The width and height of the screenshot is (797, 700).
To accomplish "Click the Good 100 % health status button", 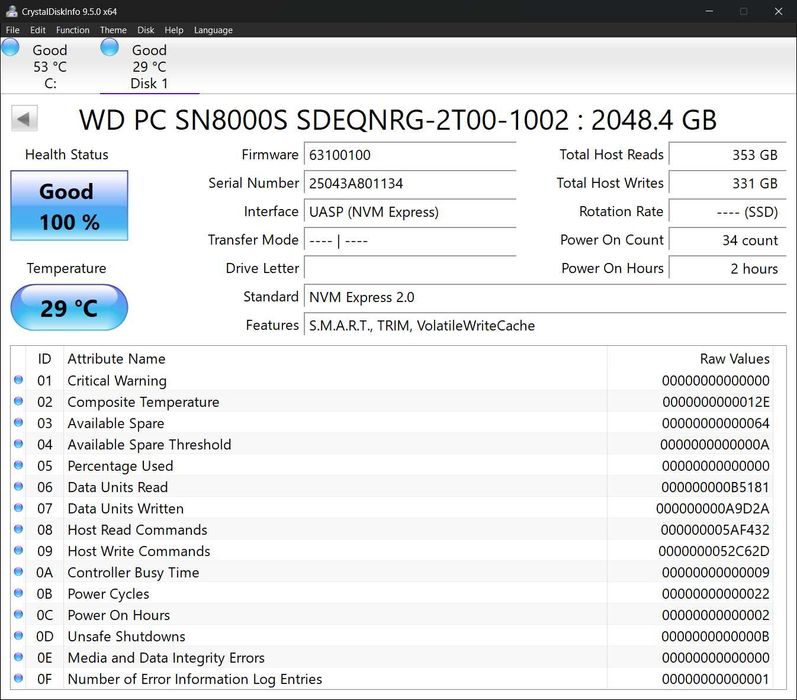I will tap(69, 205).
